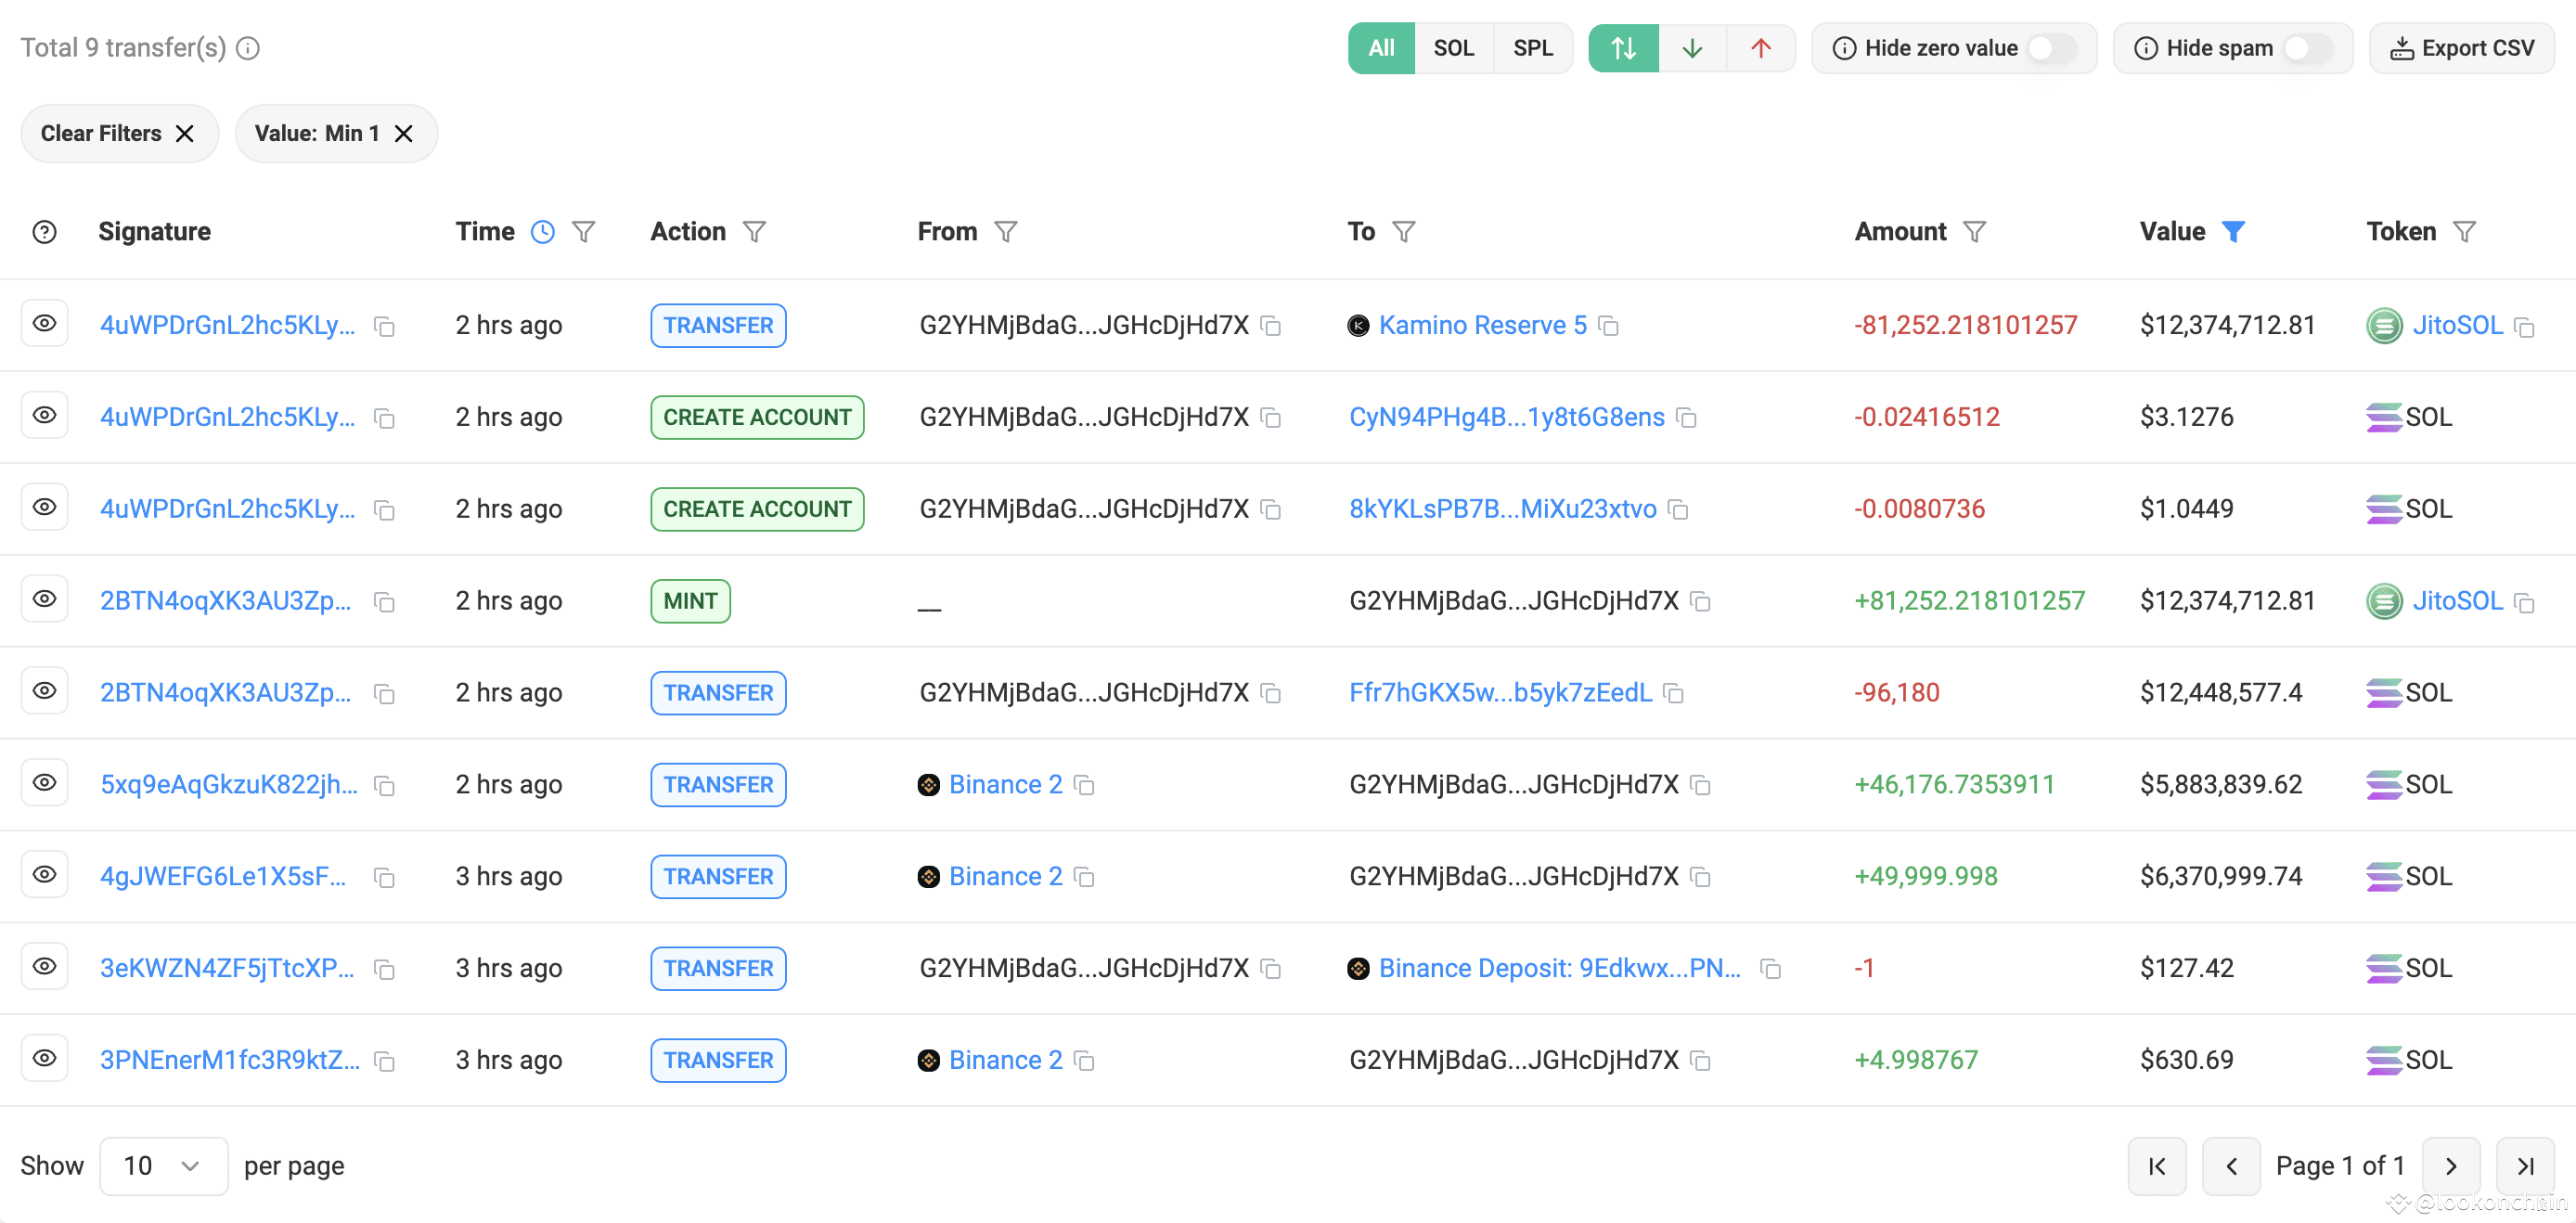The height and width of the screenshot is (1223, 2576).
Task: Select the SPL tab
Action: click(x=1532, y=48)
